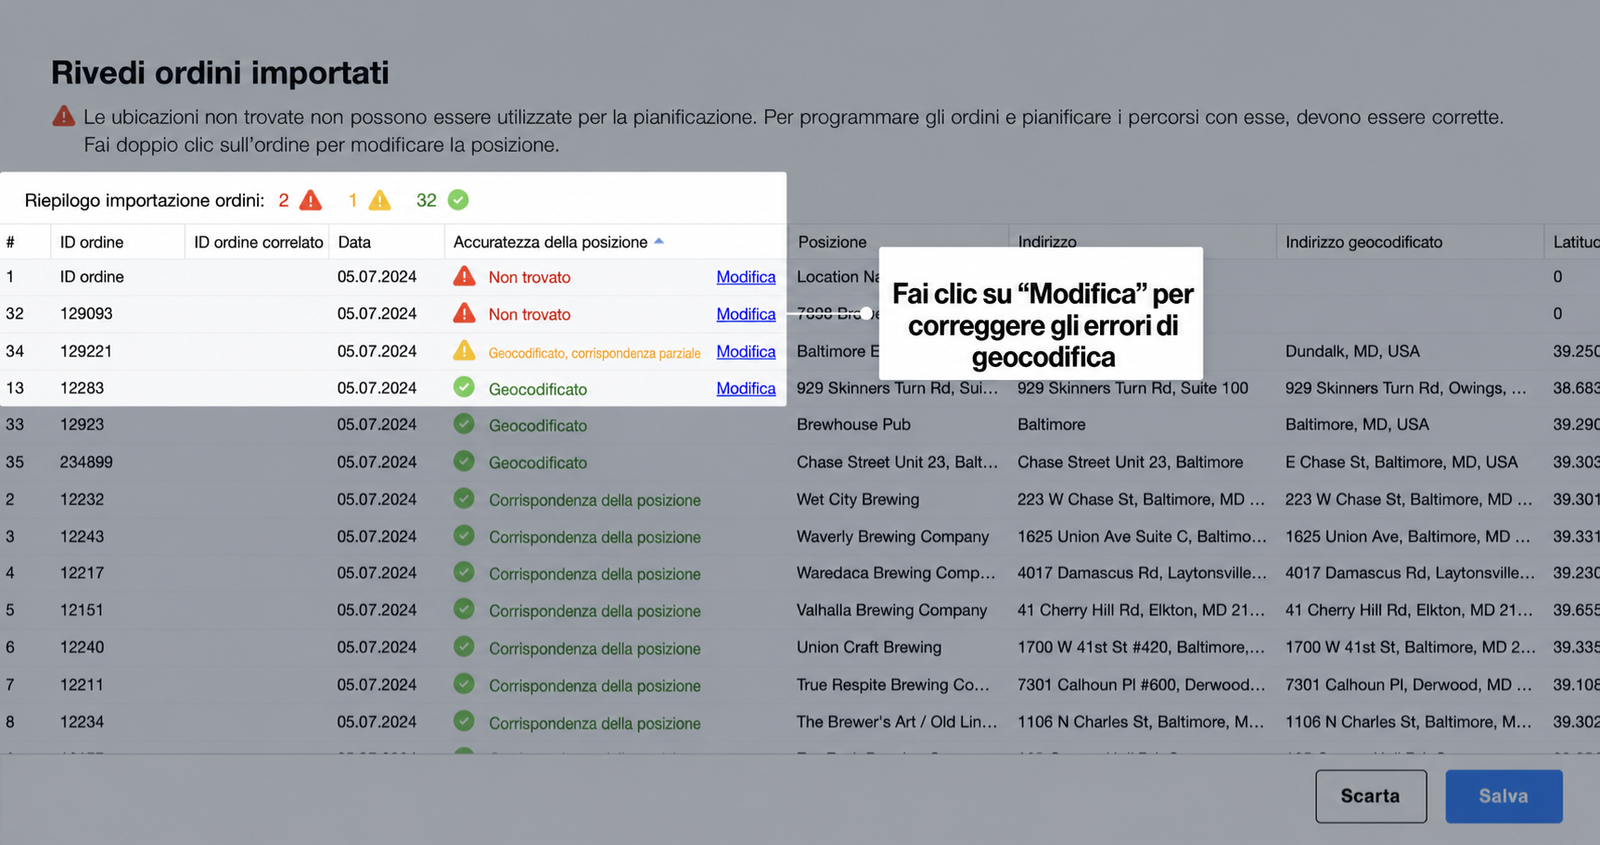
Task: Open Modifica link for order 129093
Action: [746, 314]
